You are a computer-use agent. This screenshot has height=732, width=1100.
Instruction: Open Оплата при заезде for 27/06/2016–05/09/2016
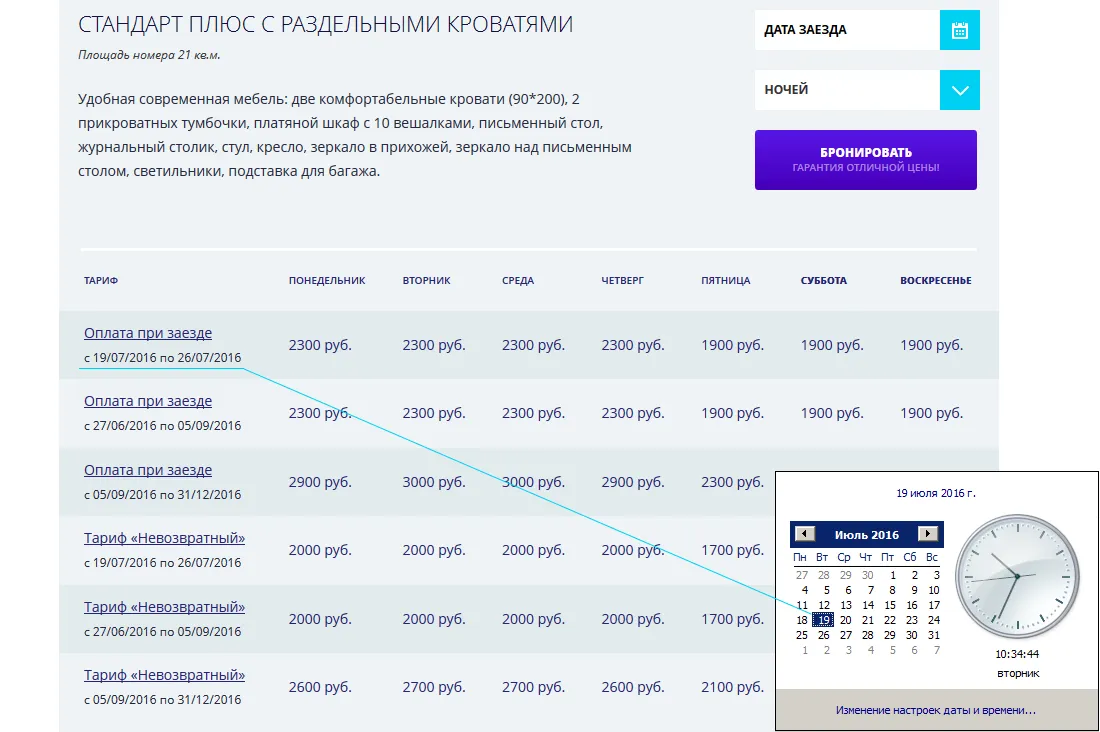[148, 401]
